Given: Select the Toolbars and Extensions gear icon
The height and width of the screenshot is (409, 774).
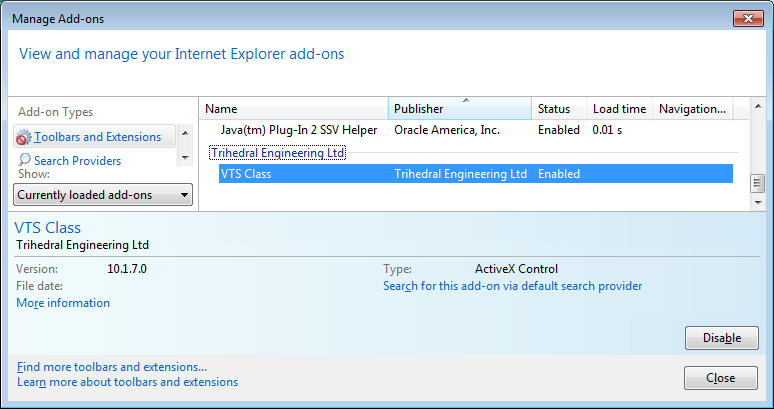Looking at the screenshot, I should tap(23, 137).
